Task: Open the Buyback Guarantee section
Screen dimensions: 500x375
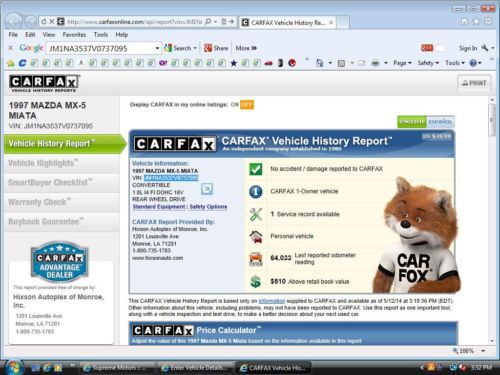Action: pos(62,221)
